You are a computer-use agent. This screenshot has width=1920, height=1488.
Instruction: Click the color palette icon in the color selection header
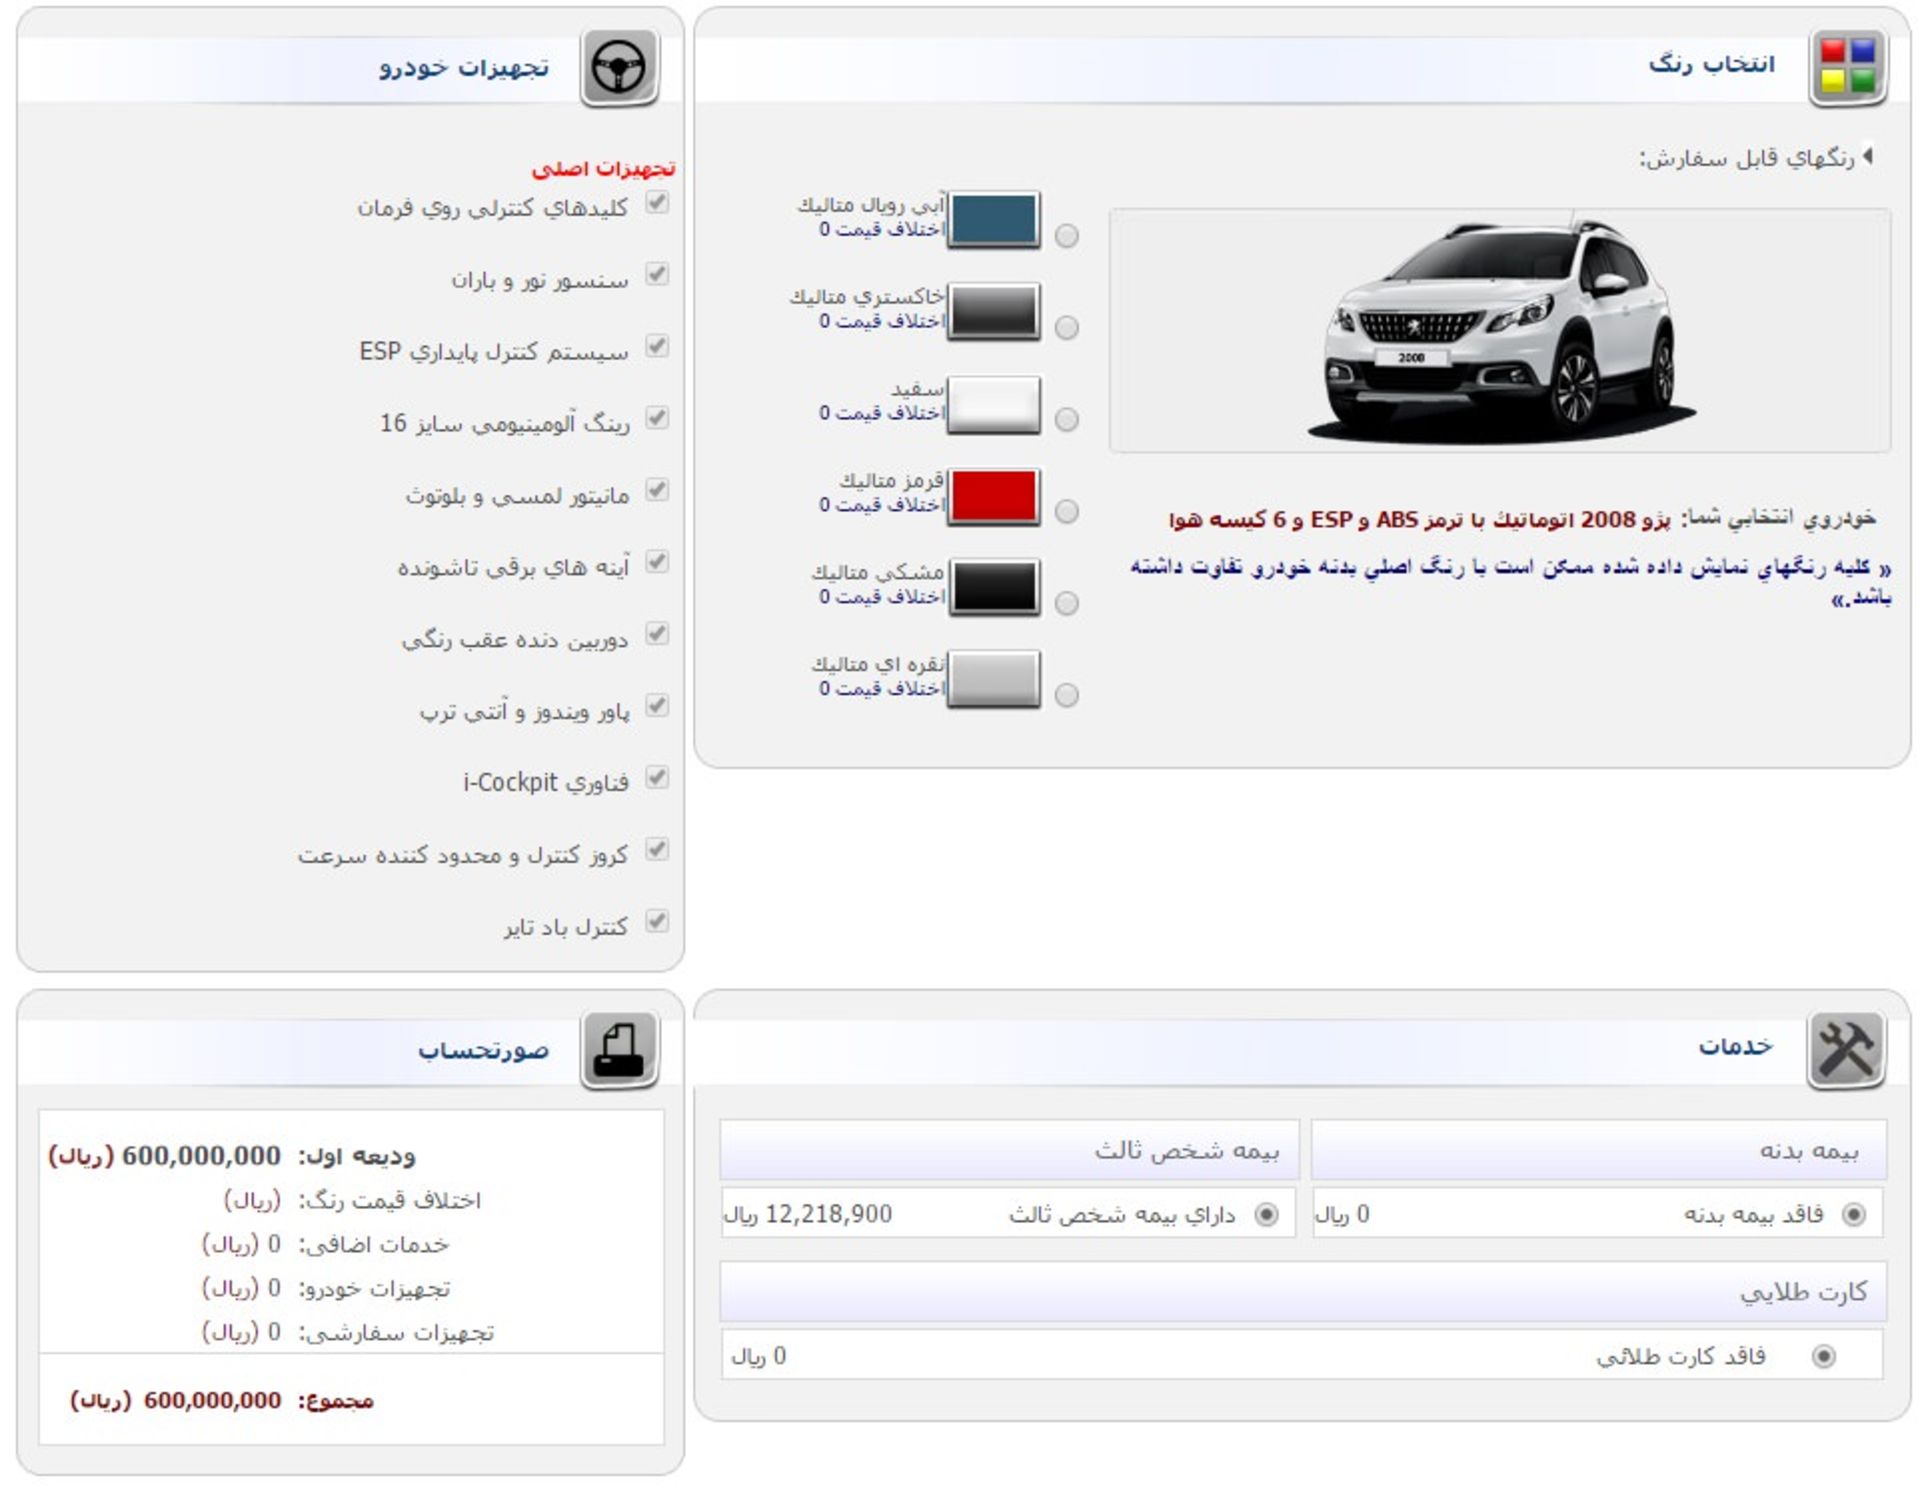[x=1847, y=66]
